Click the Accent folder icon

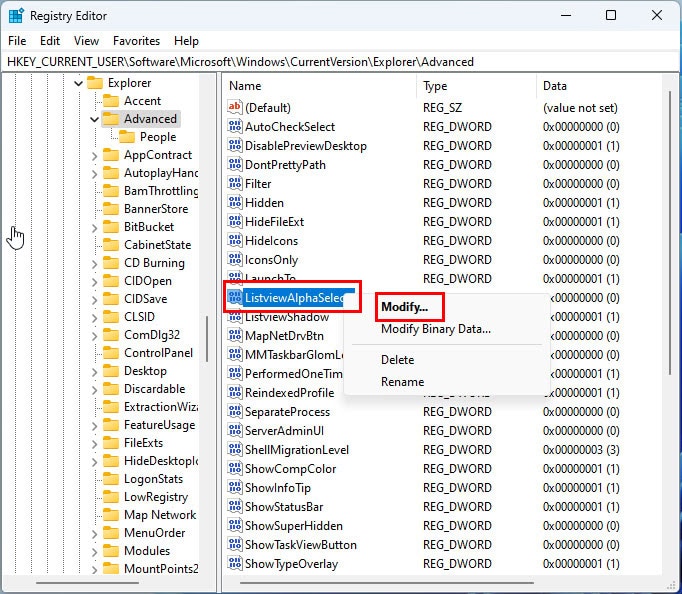tap(111, 101)
